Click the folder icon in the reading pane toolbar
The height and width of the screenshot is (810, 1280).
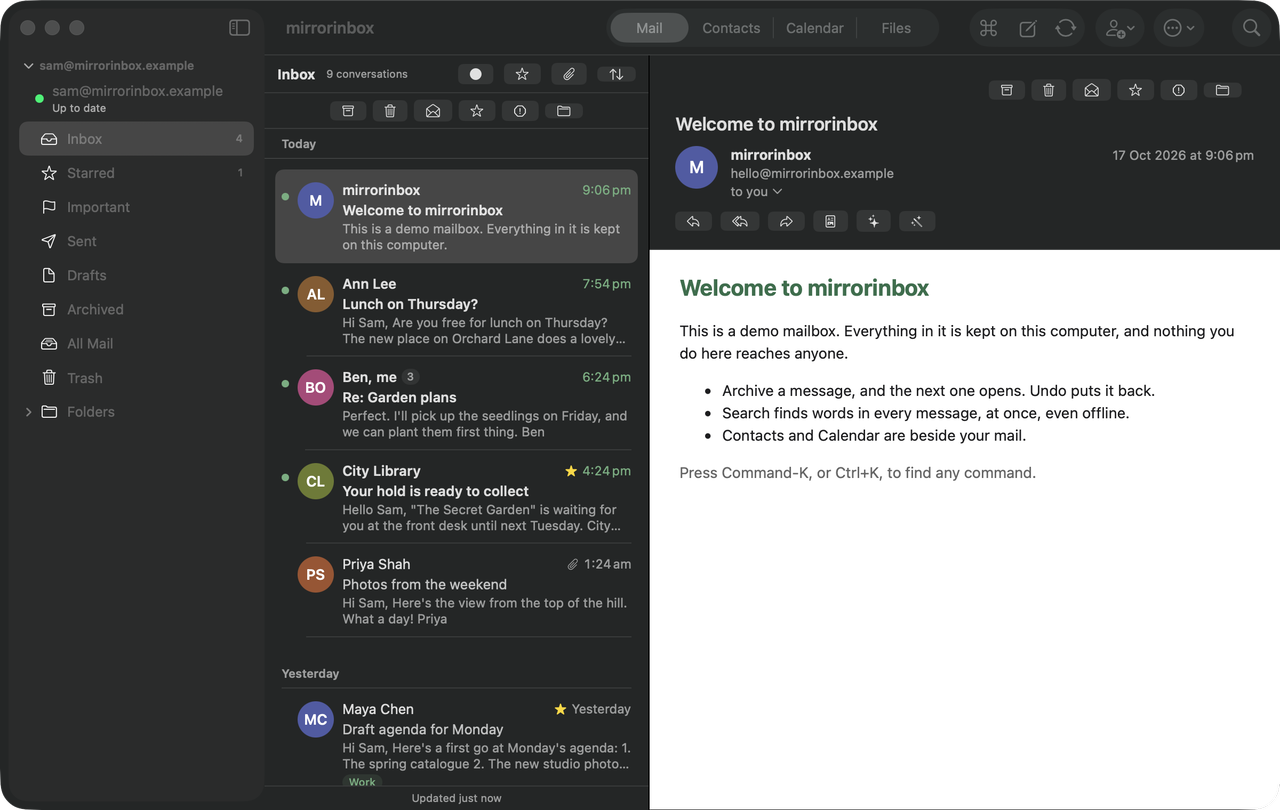1222,90
